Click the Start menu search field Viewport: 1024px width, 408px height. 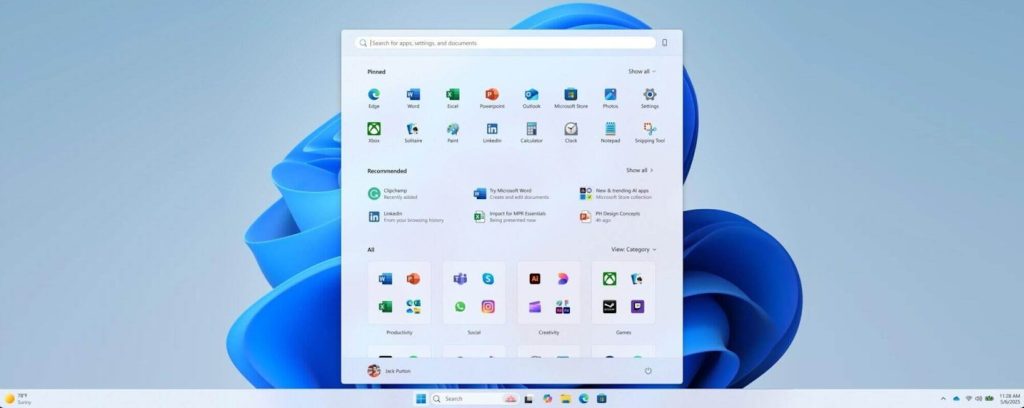tap(505, 43)
